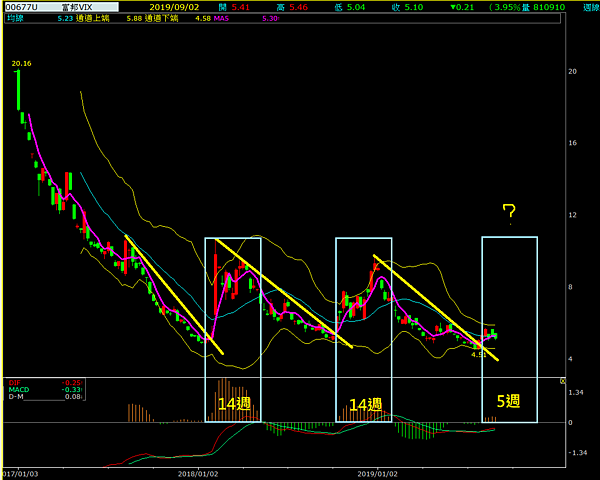Click the MAS legend label
Image resolution: width=600 pixels, height=480 pixels.
(221, 18)
